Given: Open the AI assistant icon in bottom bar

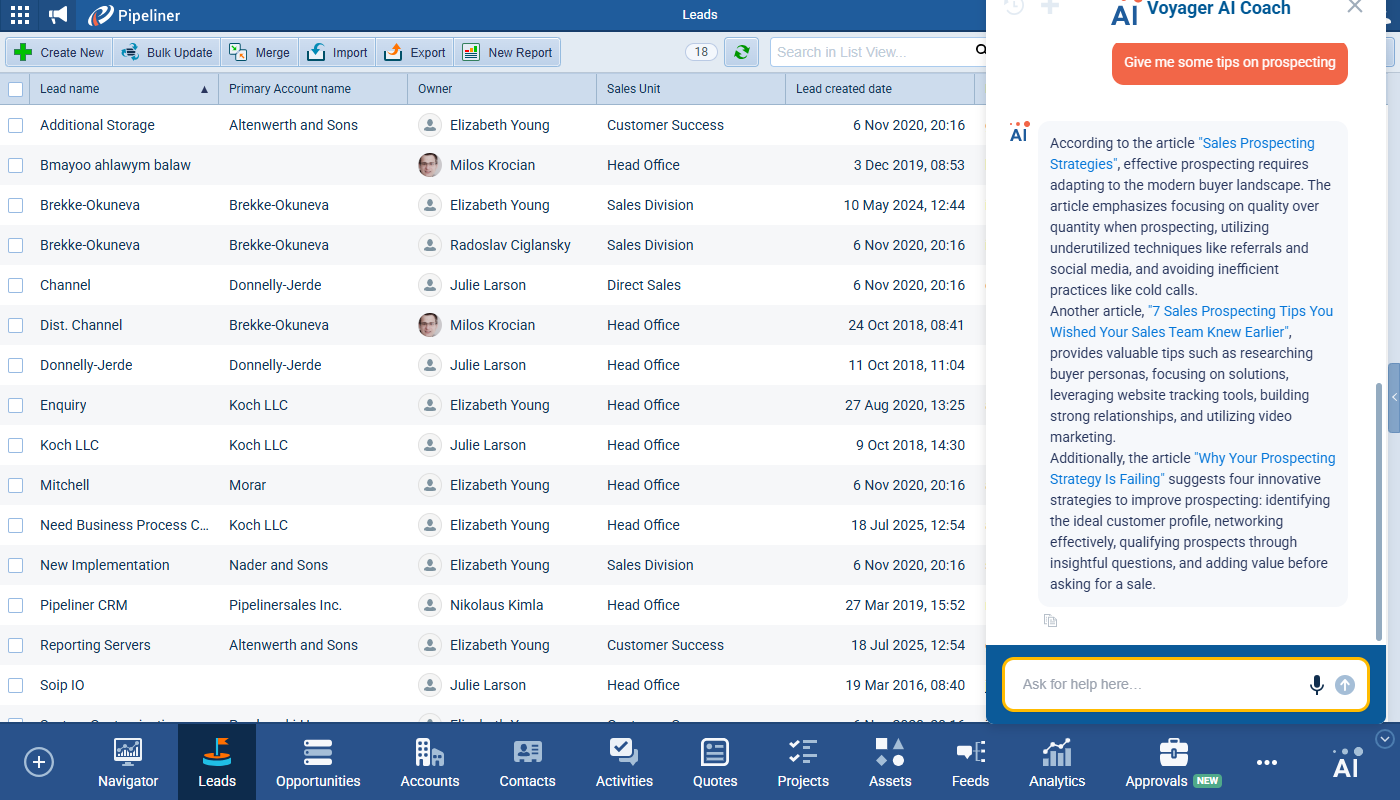Looking at the screenshot, I should coord(1346,764).
